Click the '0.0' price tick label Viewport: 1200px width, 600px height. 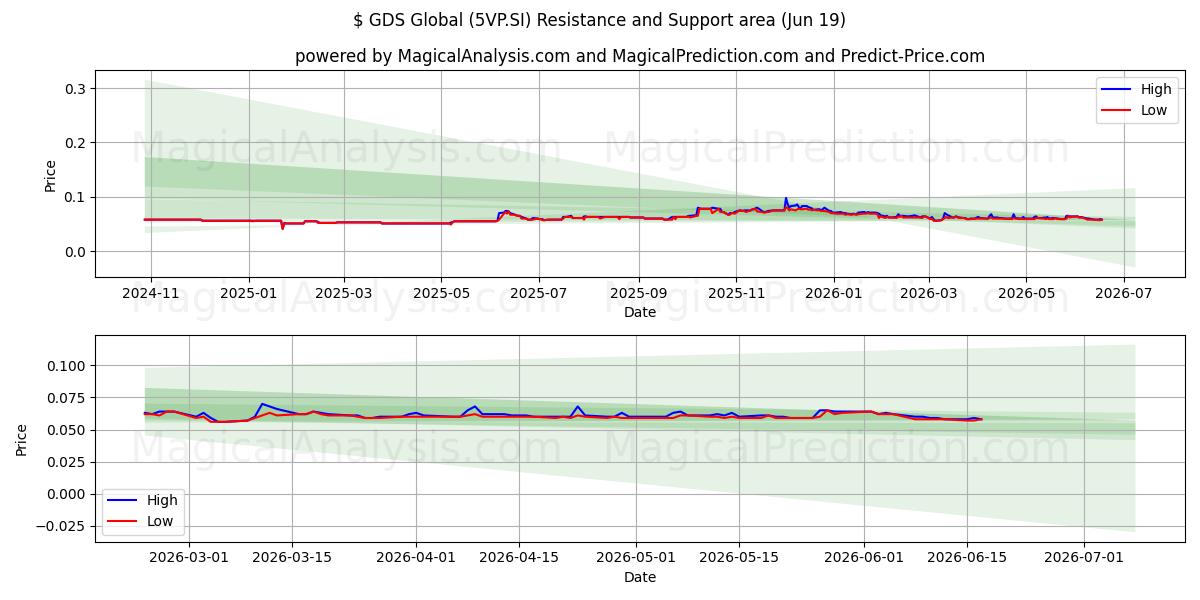[x=75, y=252]
